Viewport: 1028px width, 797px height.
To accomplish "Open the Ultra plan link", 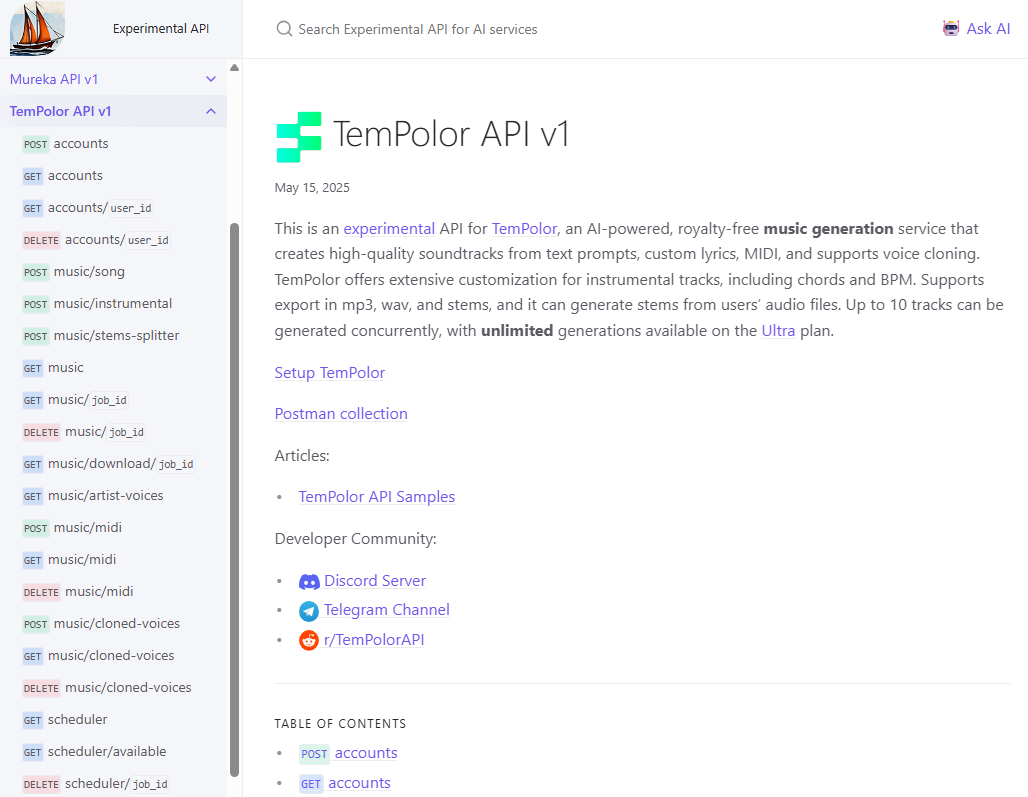I will (778, 331).
